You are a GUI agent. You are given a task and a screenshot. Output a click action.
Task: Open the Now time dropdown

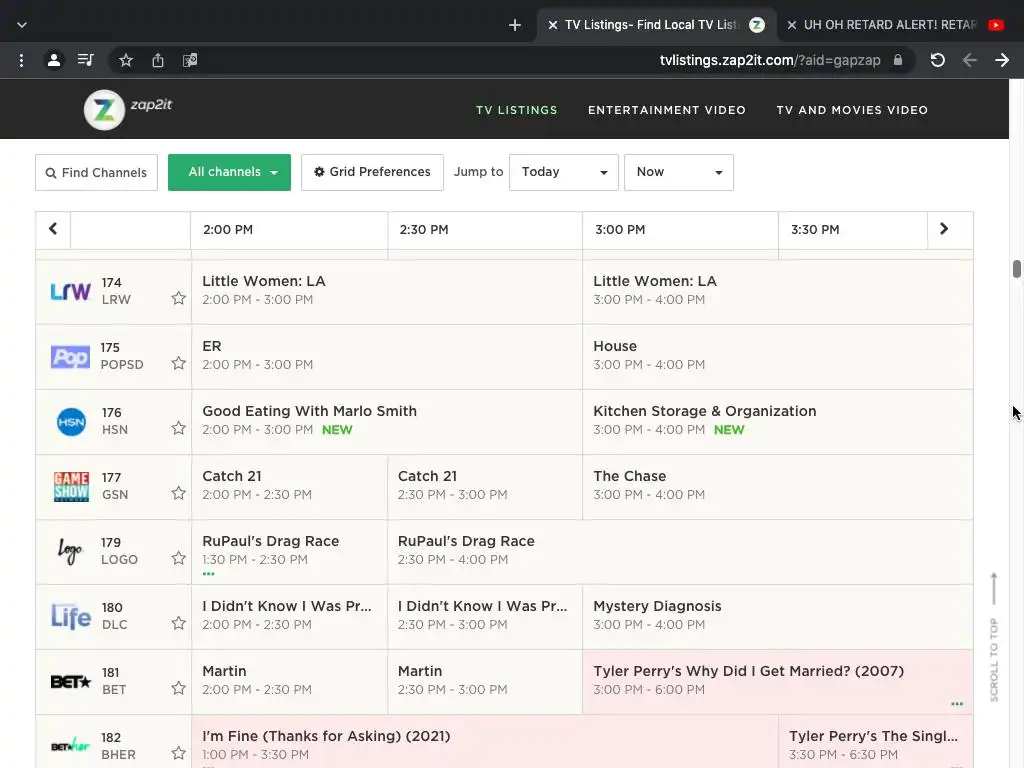point(679,172)
